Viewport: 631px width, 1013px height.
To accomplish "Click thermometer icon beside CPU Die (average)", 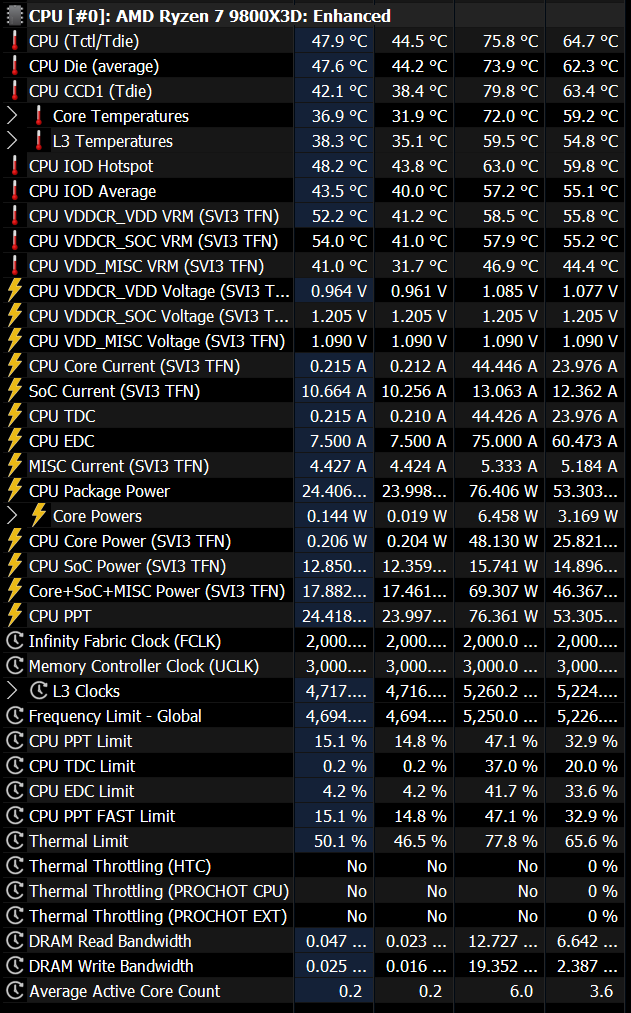I will [x=14, y=66].
